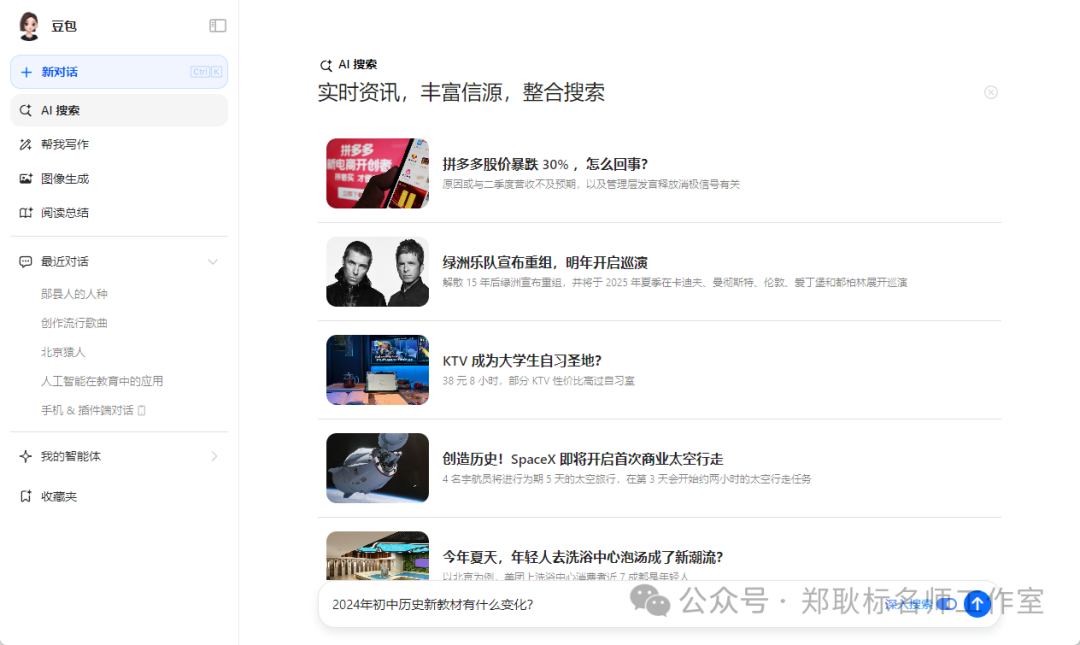The image size is (1080, 645).
Task: Send the query with blue arrow button
Action: pos(977,604)
